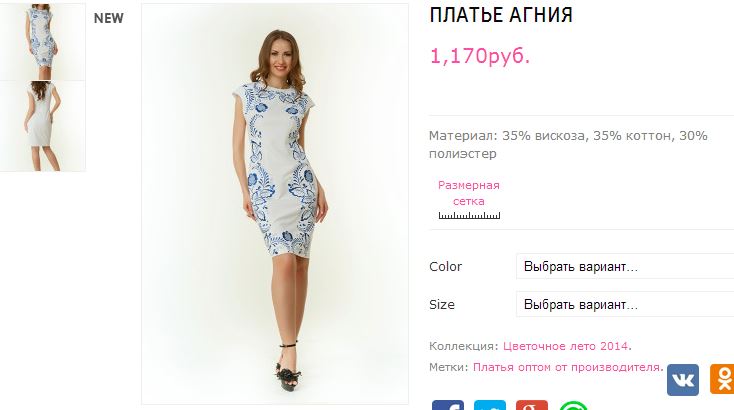This screenshot has width=734, height=410.
Task: Share using the red Google+ icon
Action: coord(532,405)
